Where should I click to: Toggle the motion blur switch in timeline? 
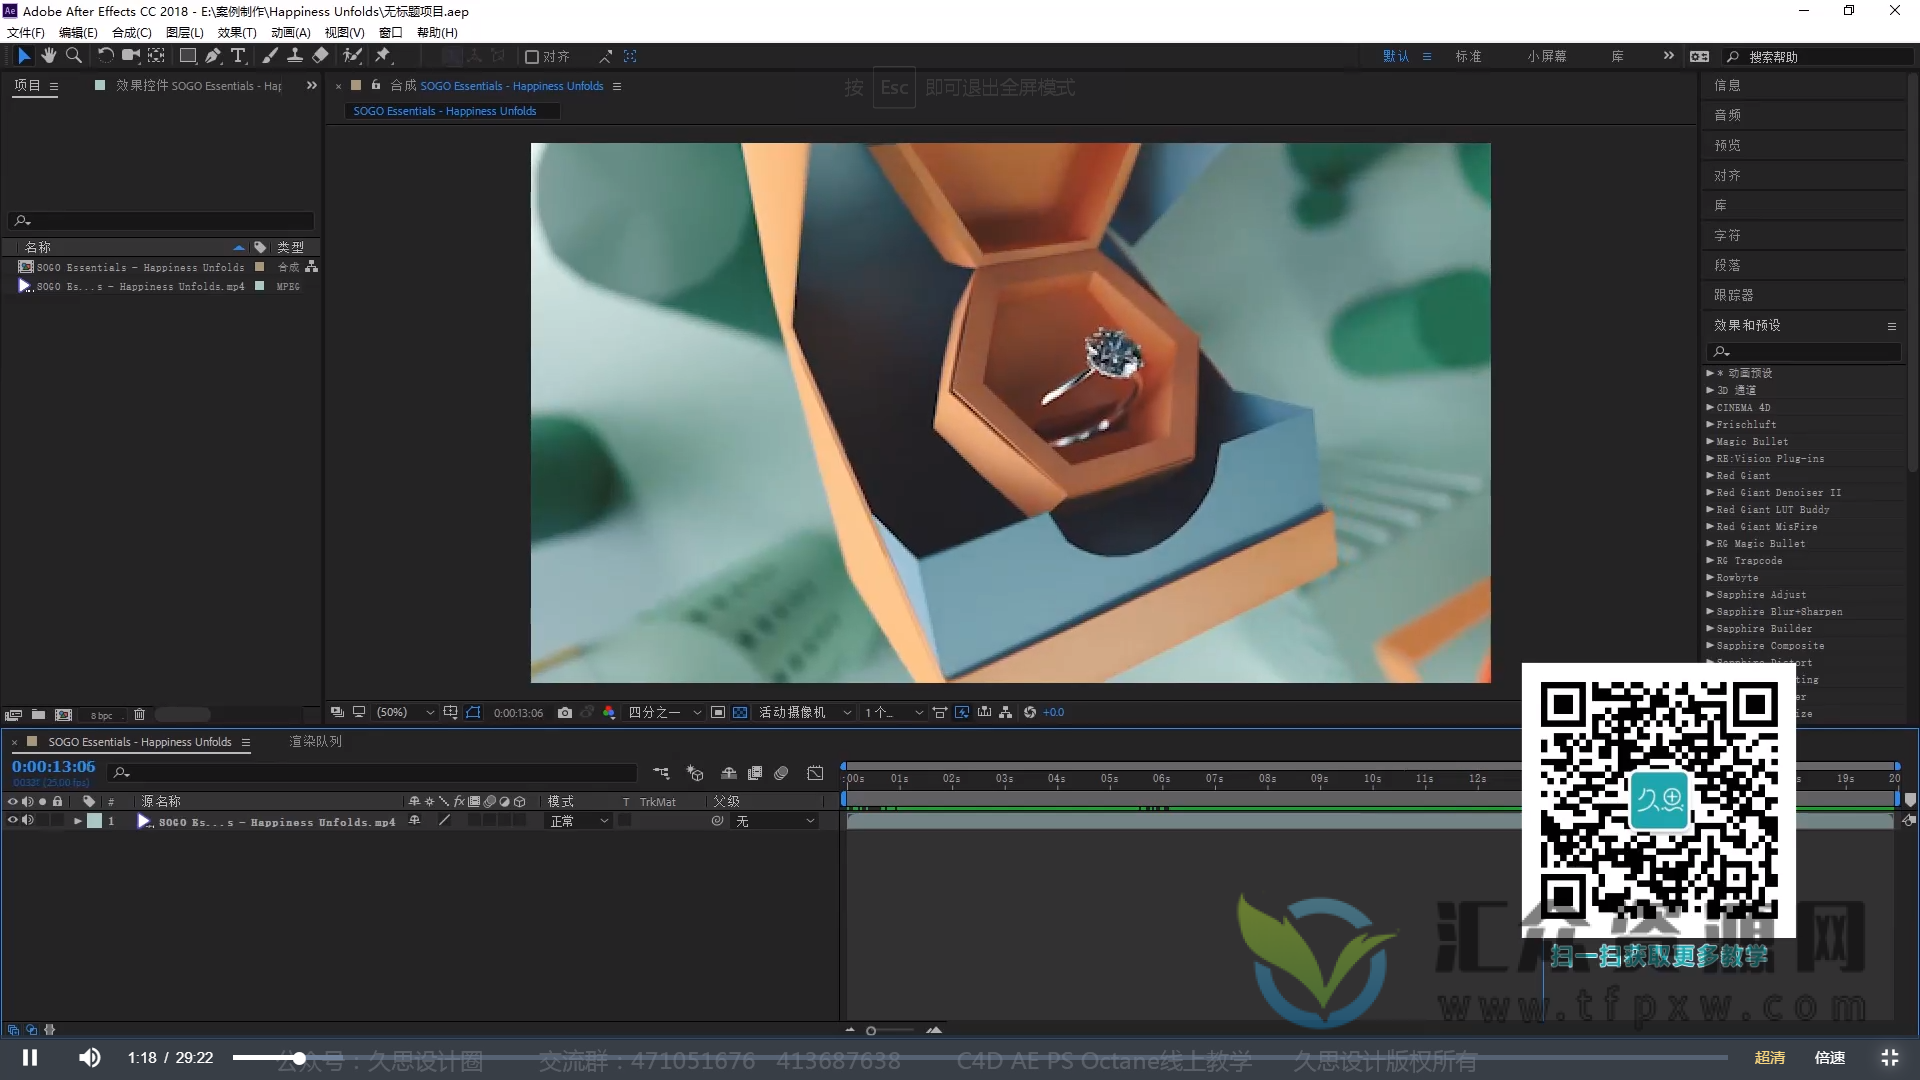tap(781, 772)
